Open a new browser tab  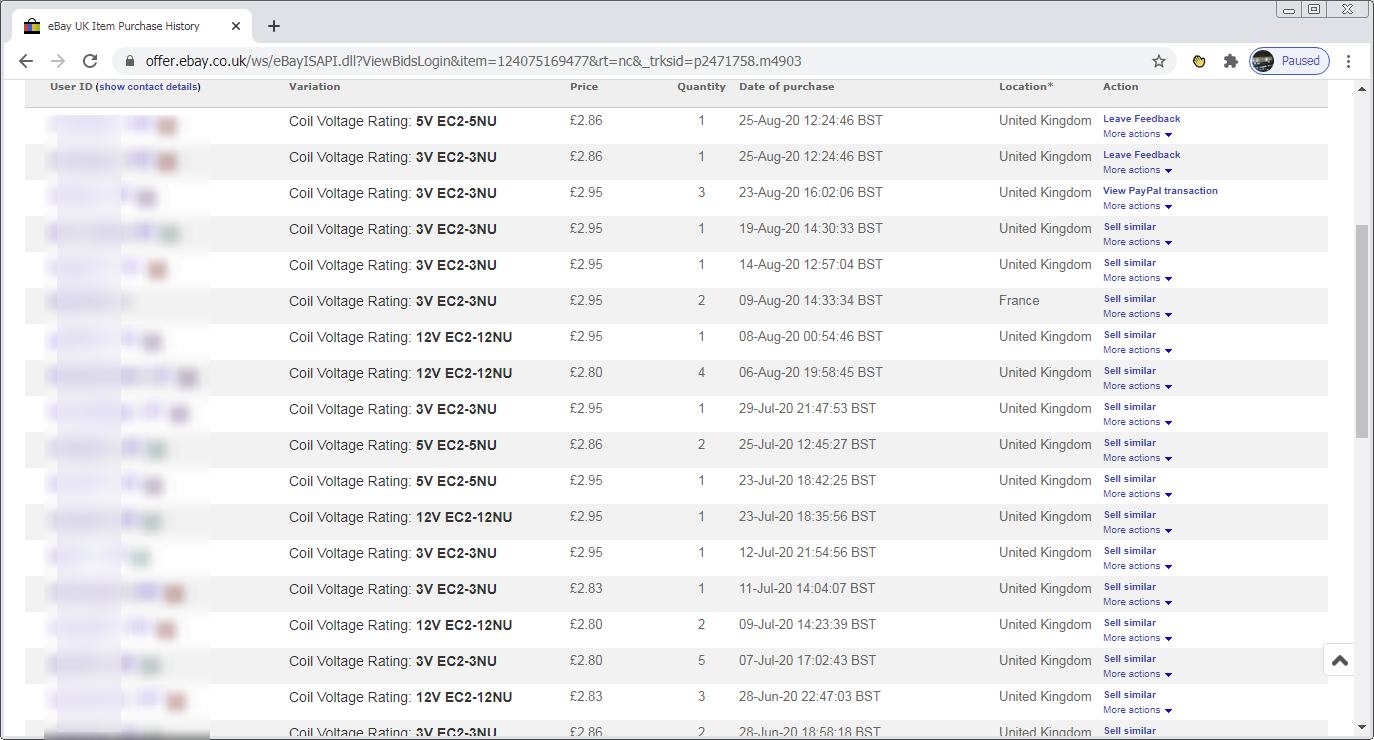273,26
